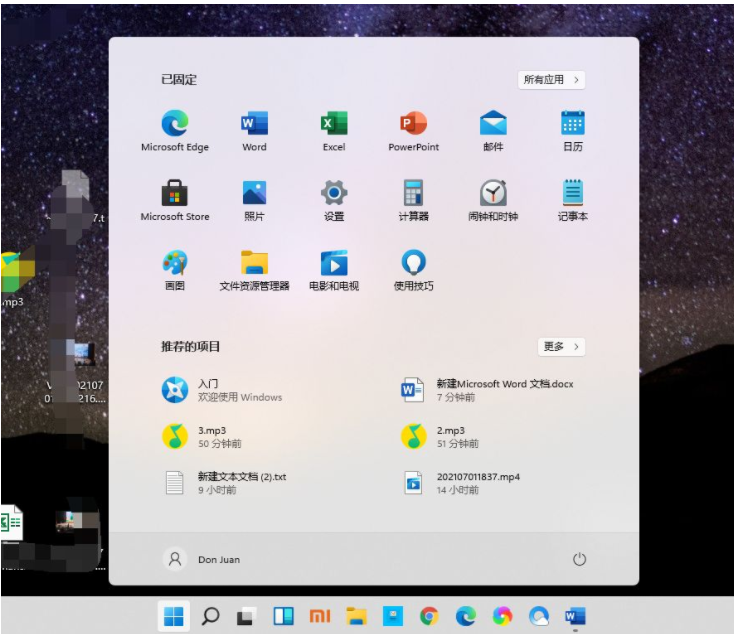Open the 日历 calendar app

pos(572,124)
